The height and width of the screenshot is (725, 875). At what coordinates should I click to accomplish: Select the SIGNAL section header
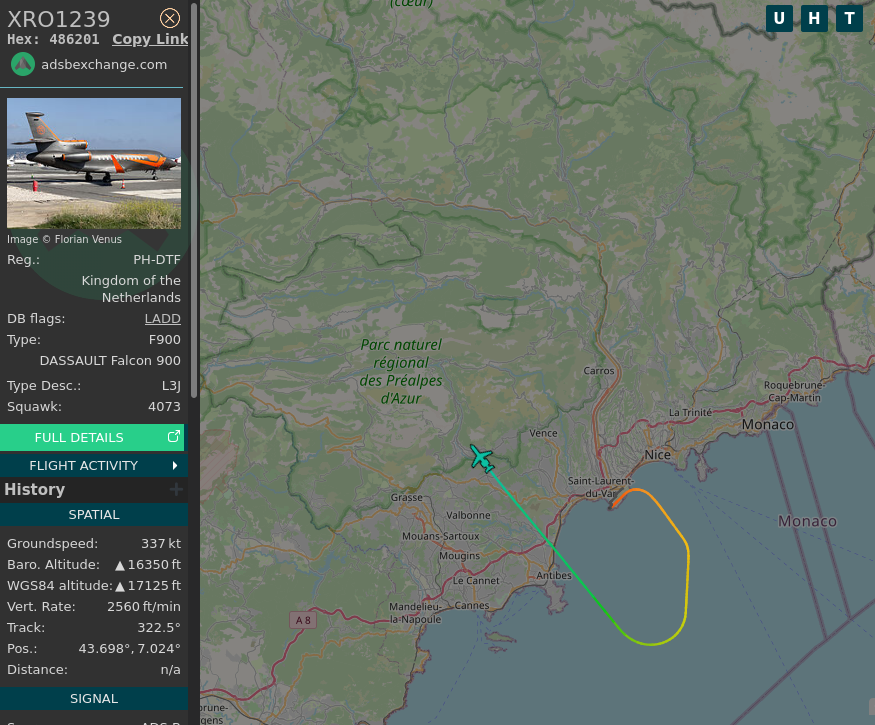point(94,699)
